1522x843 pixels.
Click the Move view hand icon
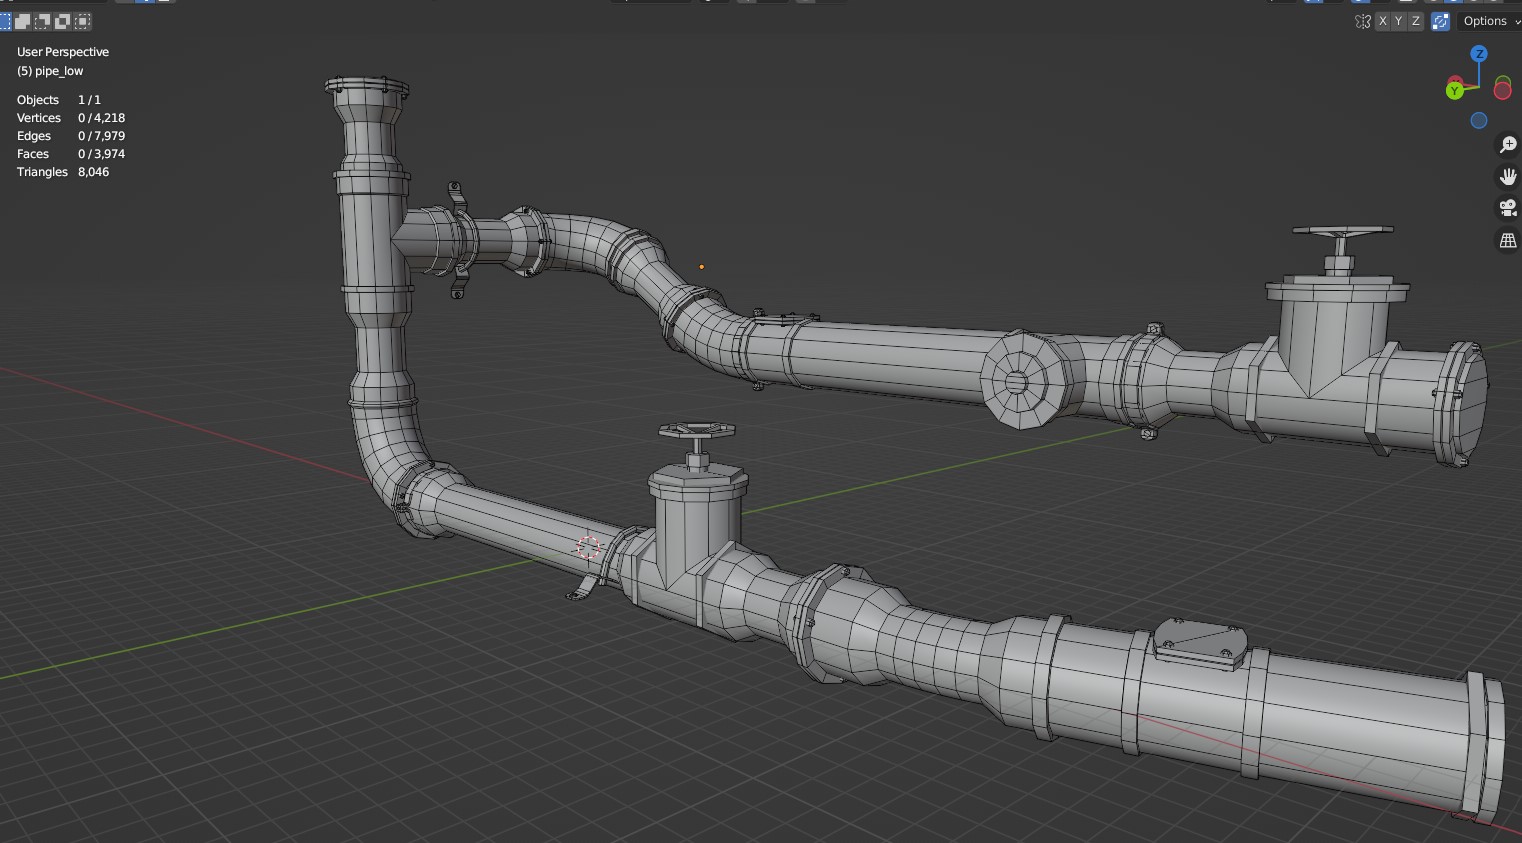coord(1507,177)
